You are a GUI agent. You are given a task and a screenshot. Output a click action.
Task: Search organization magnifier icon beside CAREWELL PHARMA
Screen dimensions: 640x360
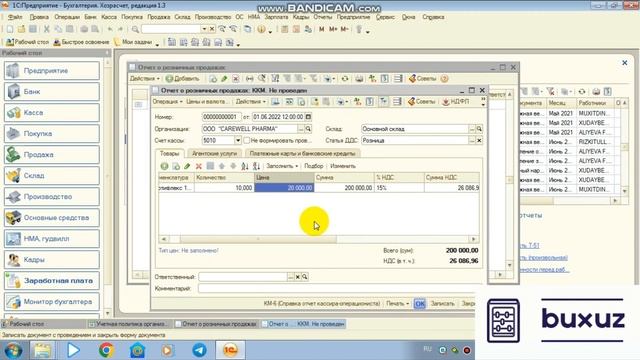(x=308, y=129)
